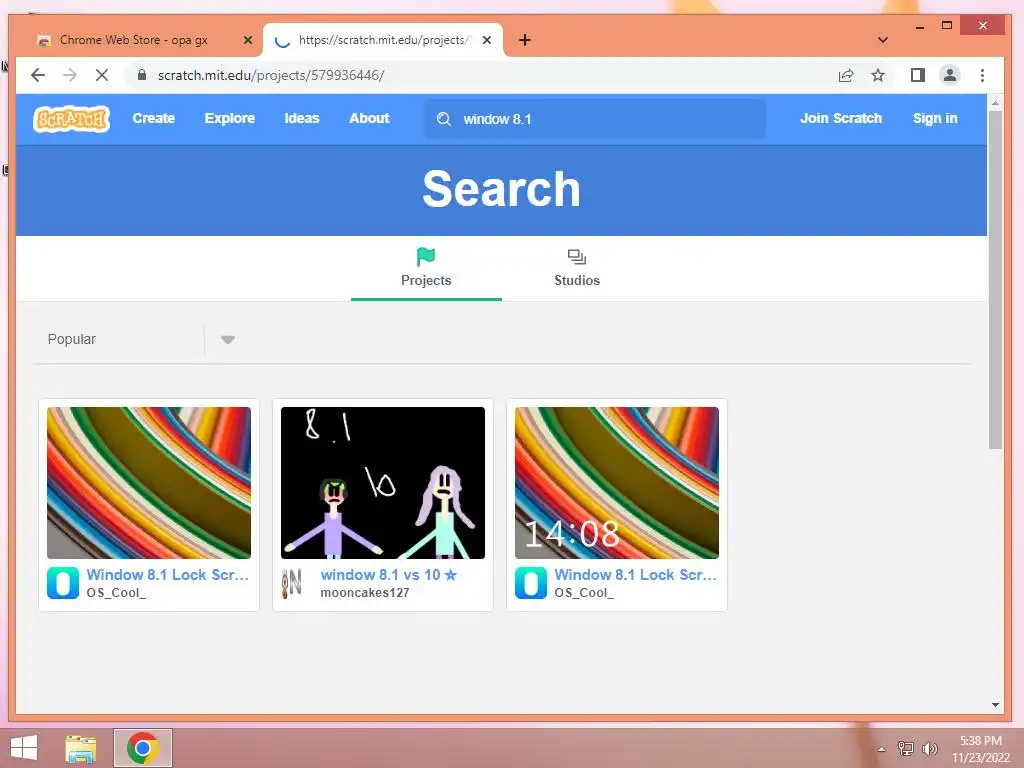Click OS_Cool_ username under the 14:08 project
1024x768 pixels.
point(584,593)
